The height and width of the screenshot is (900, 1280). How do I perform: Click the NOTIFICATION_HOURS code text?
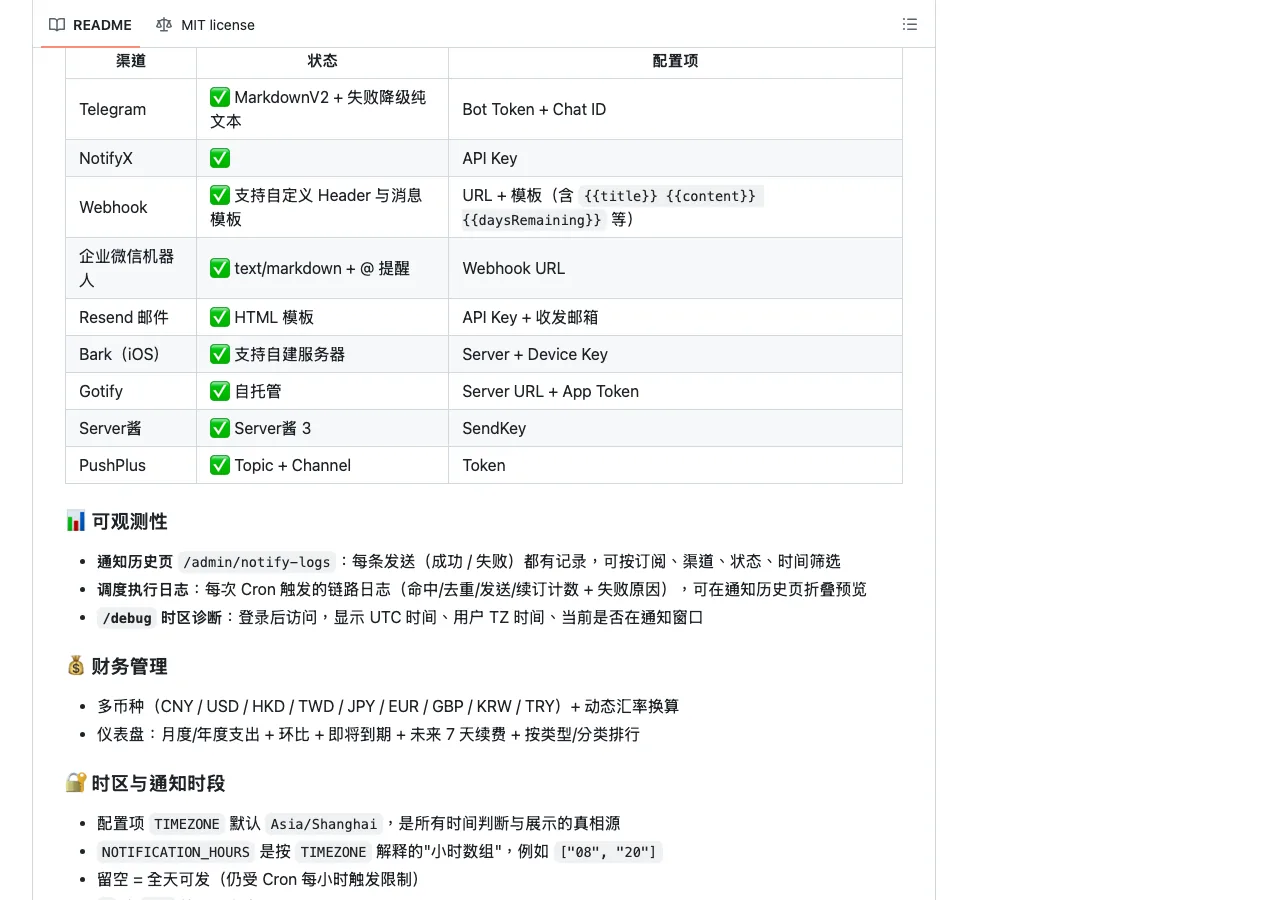[176, 852]
